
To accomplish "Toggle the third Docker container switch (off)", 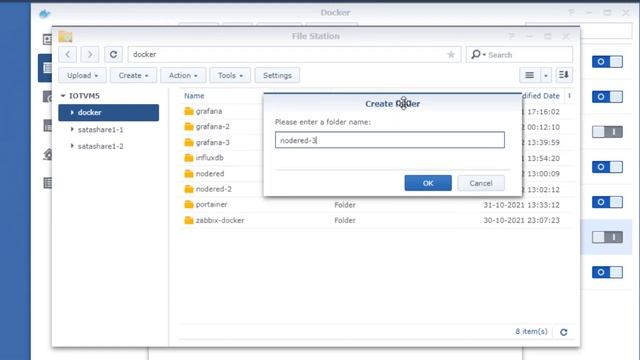I will [x=607, y=132].
